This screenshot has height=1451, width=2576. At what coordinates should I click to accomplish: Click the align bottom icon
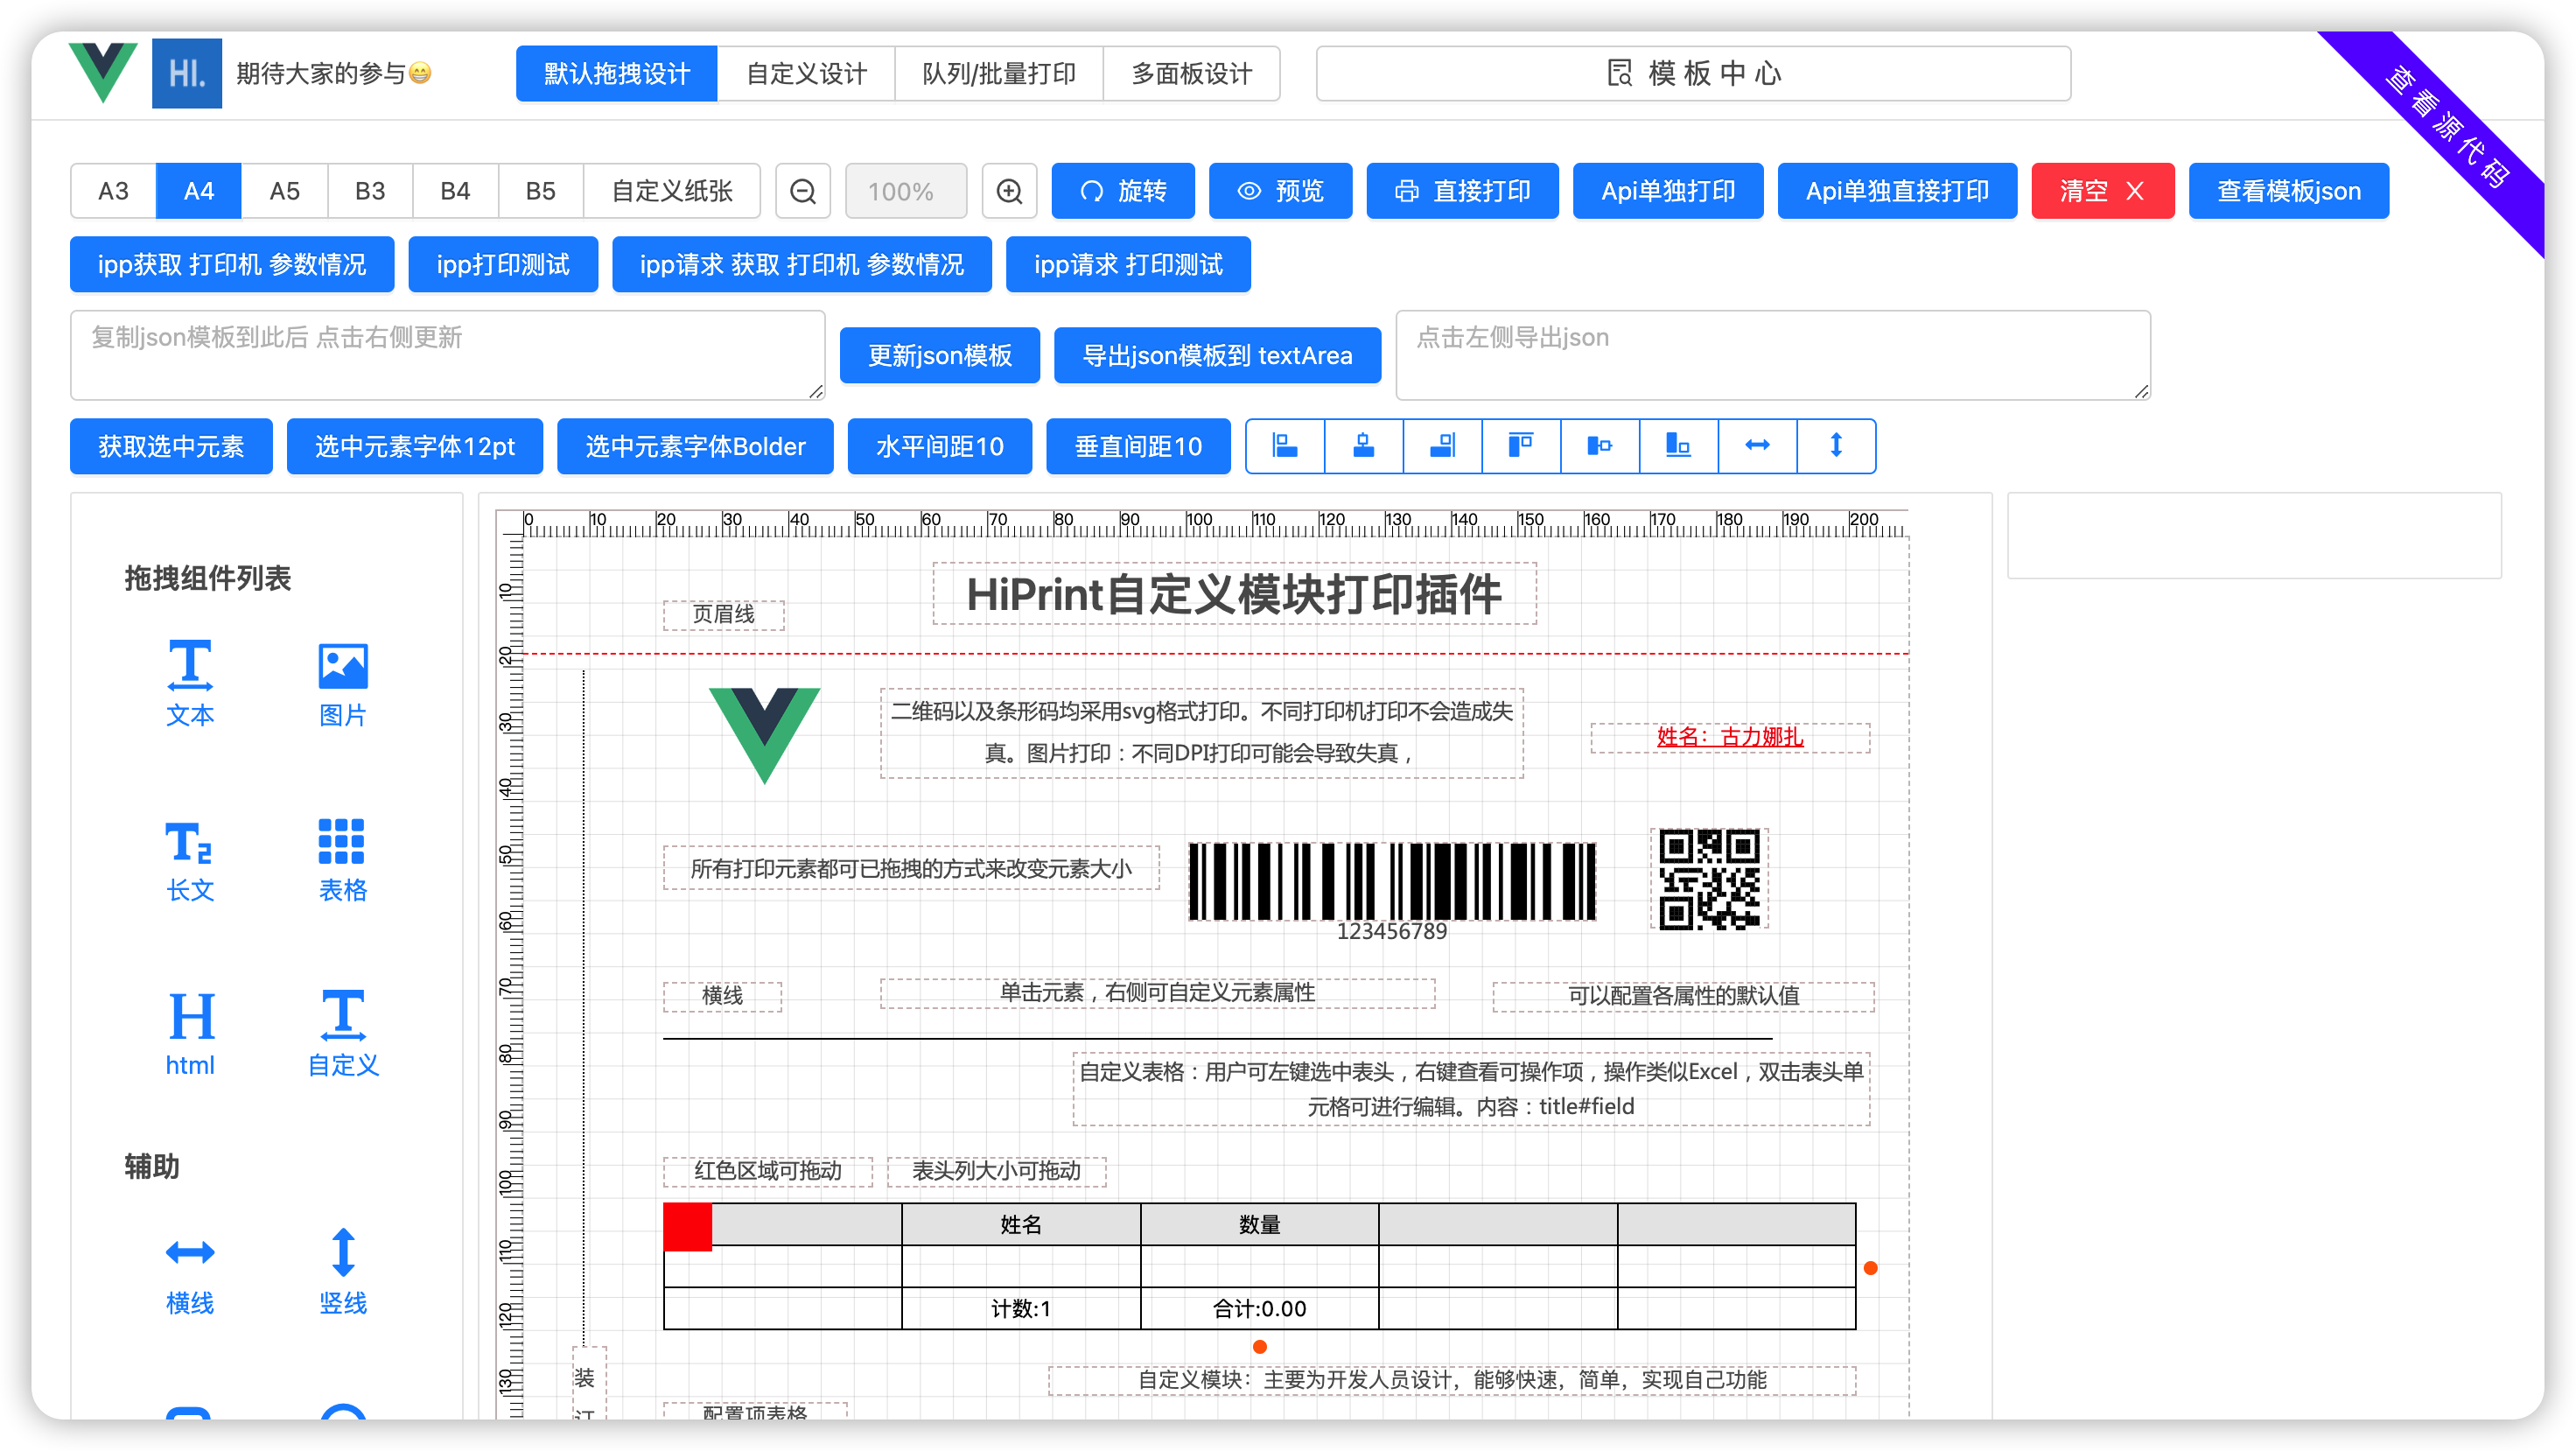point(1678,445)
